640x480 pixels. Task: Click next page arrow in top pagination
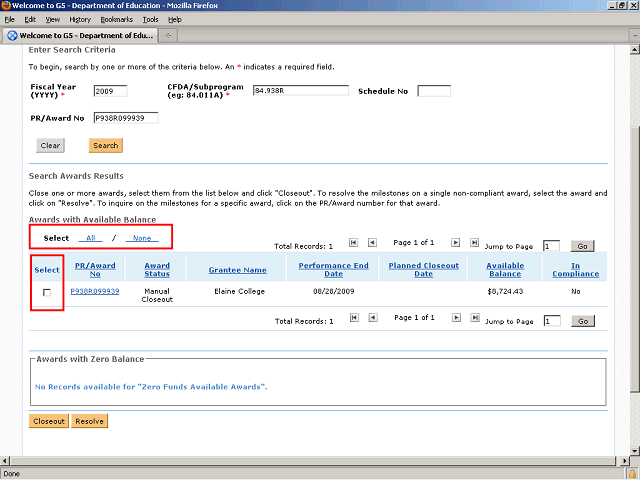coord(456,242)
